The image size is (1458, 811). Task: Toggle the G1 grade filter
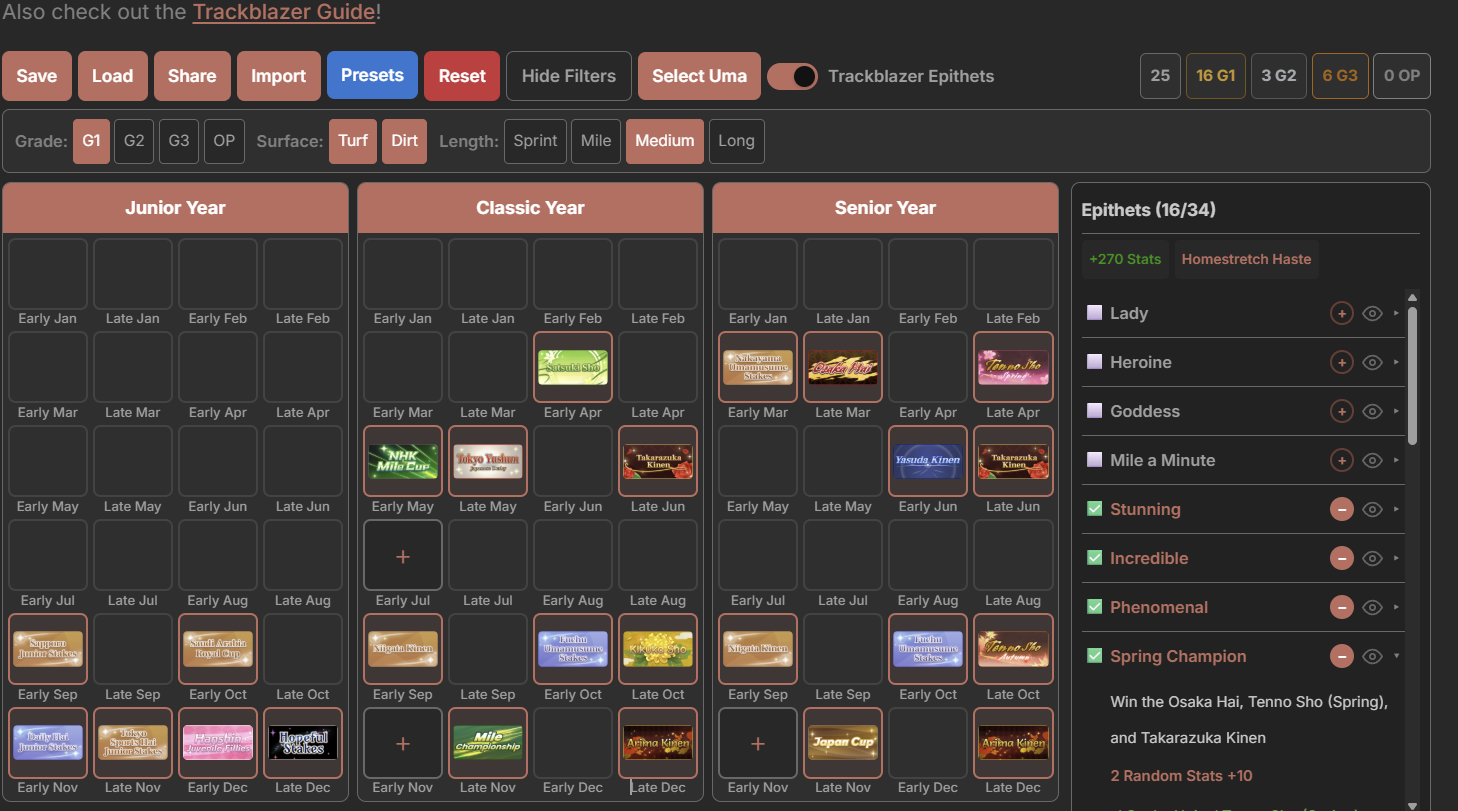coord(91,141)
